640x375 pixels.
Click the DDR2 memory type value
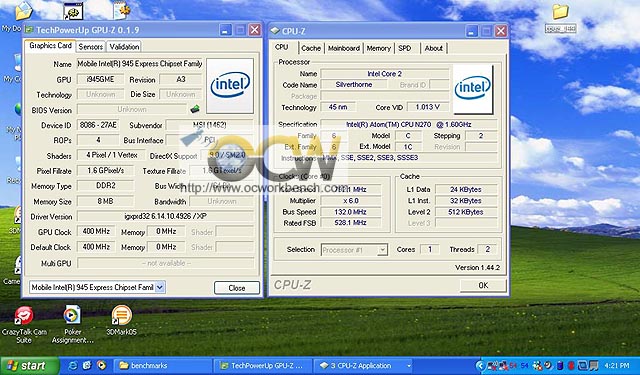click(105, 186)
